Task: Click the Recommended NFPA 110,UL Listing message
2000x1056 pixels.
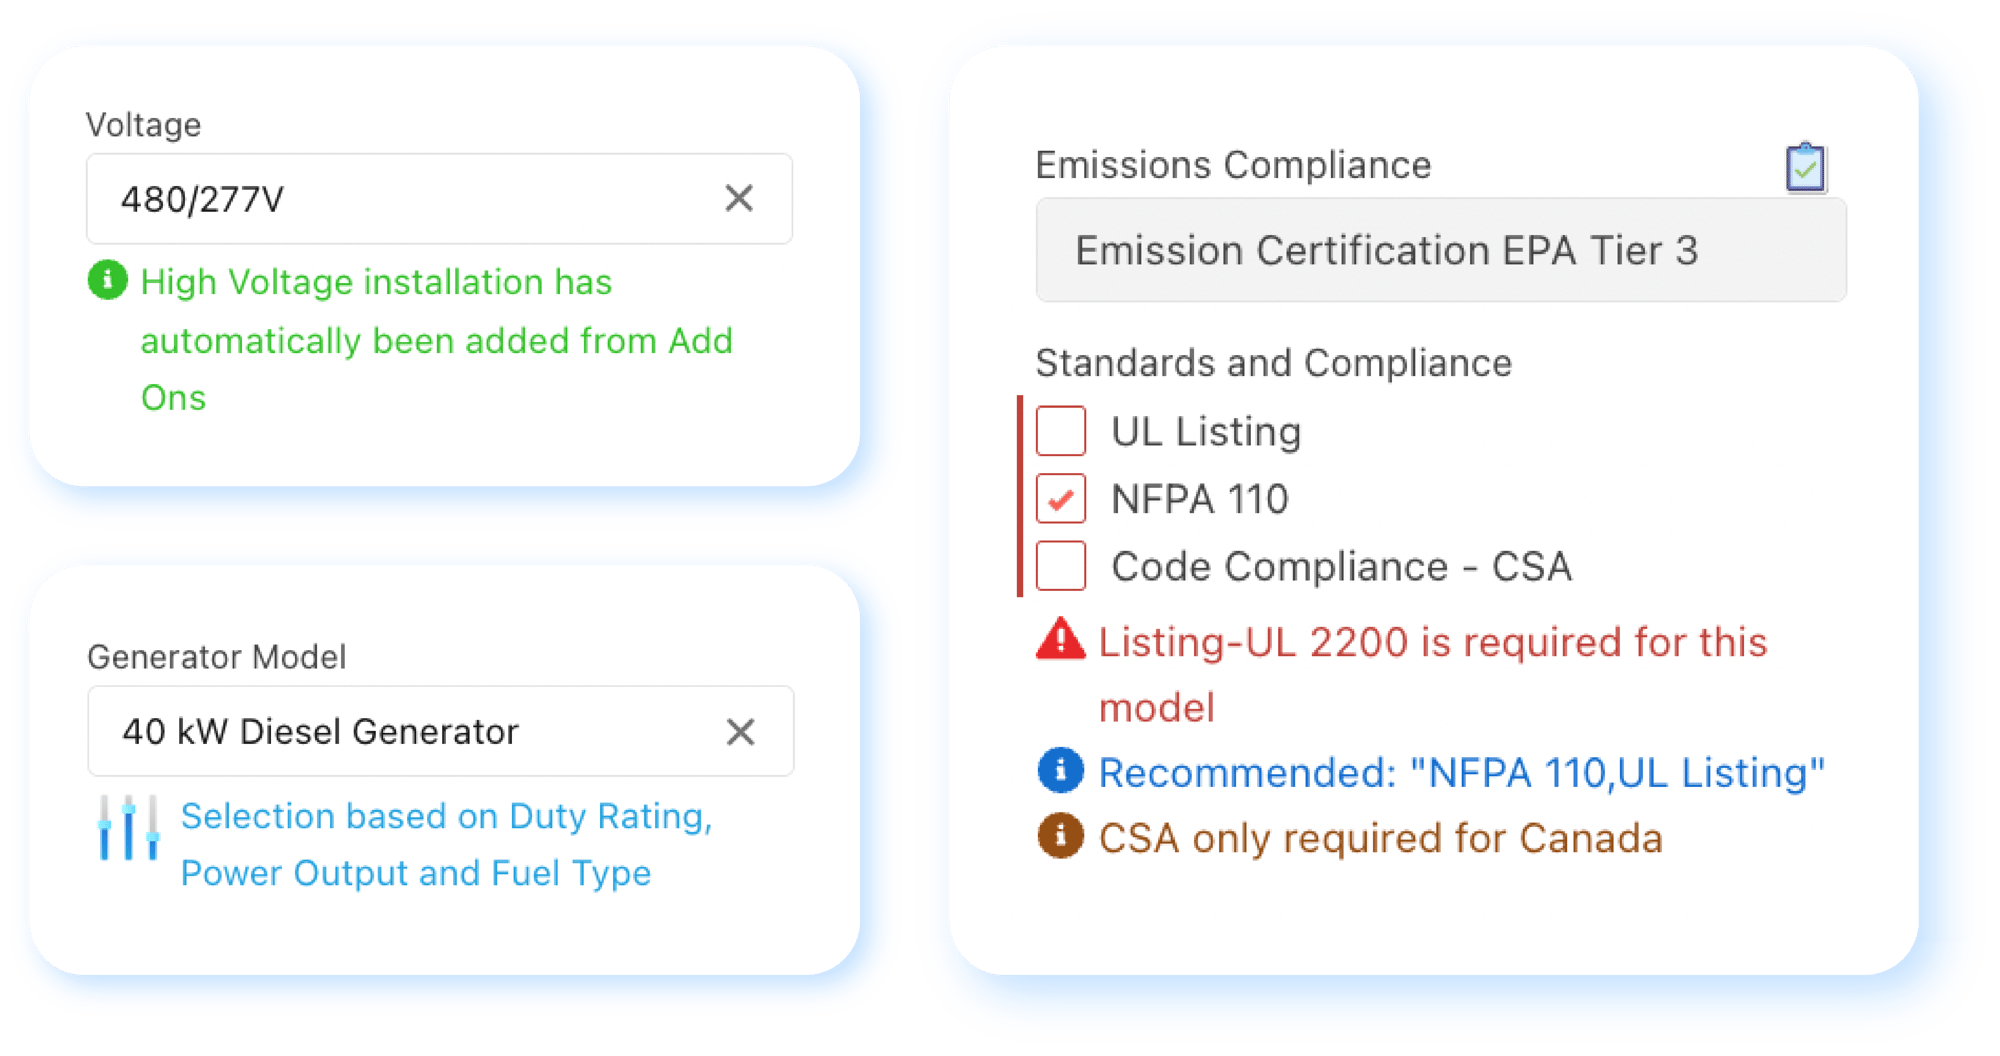Action: (x=1461, y=772)
